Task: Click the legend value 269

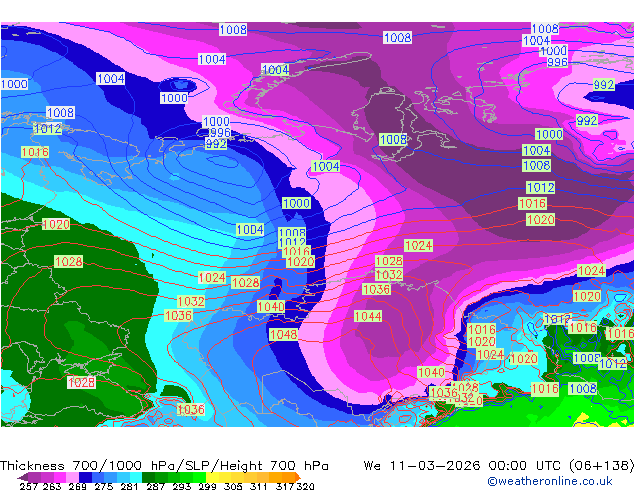Action: pos(78,486)
